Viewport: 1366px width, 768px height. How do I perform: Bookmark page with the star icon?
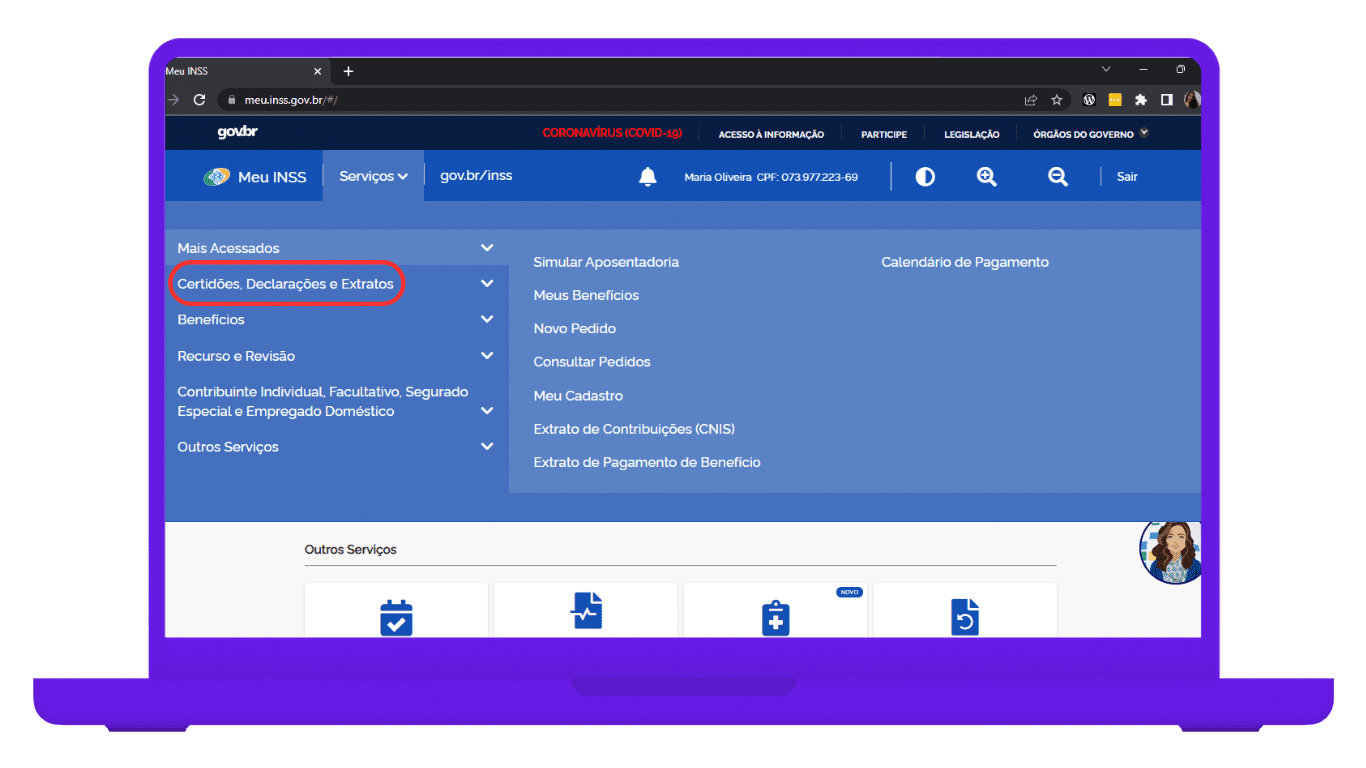(x=1056, y=100)
